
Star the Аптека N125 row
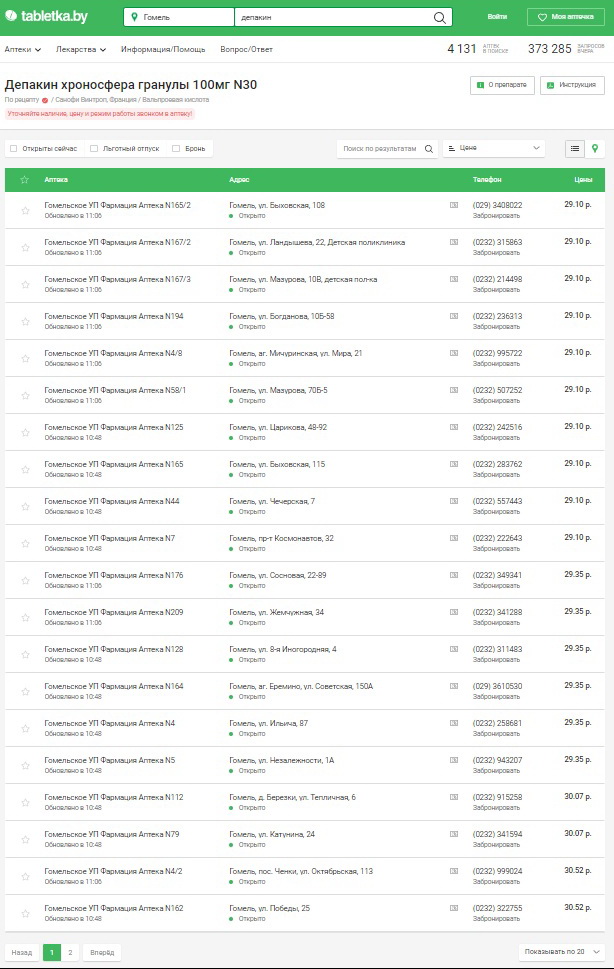tap(25, 433)
